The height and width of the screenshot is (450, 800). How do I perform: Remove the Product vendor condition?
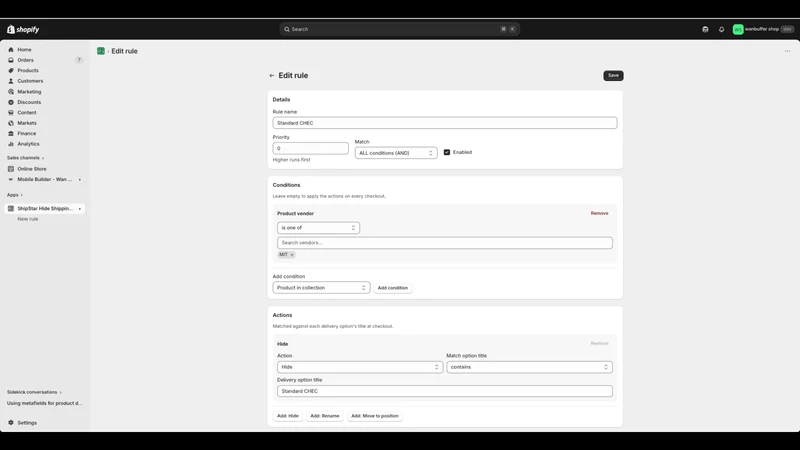click(x=599, y=213)
